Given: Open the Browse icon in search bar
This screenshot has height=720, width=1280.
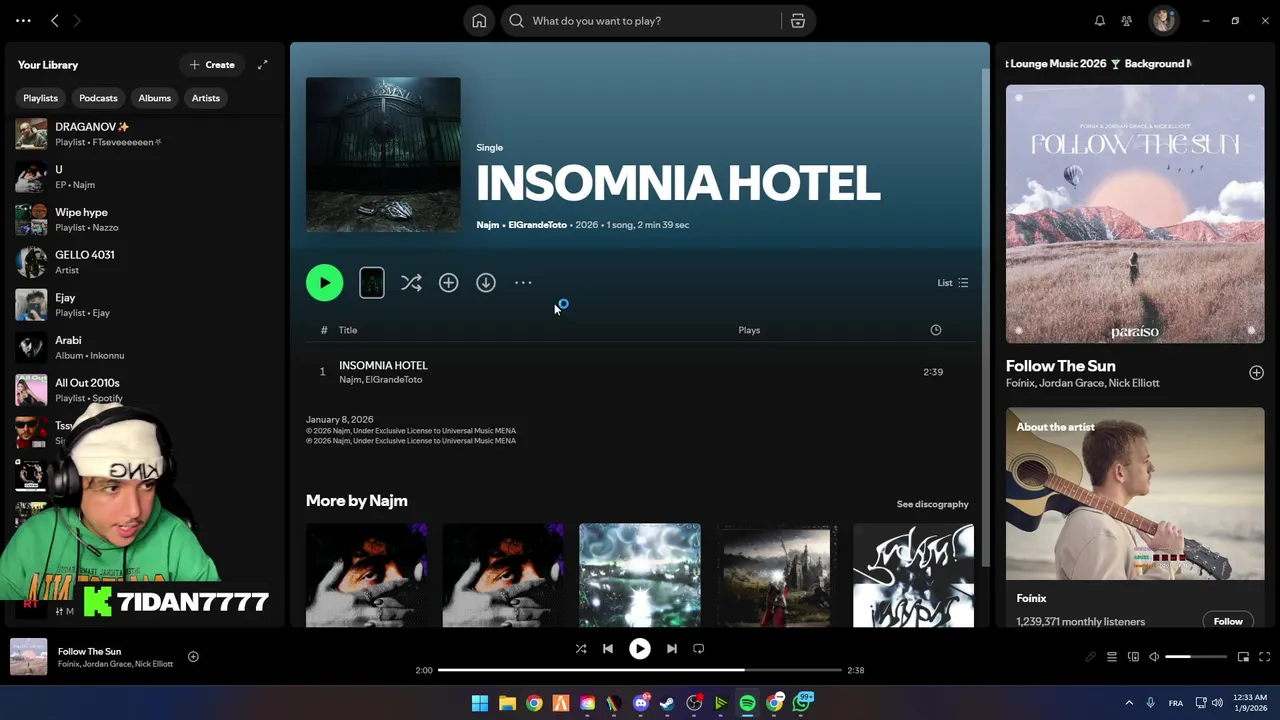Looking at the screenshot, I should click(x=798, y=21).
